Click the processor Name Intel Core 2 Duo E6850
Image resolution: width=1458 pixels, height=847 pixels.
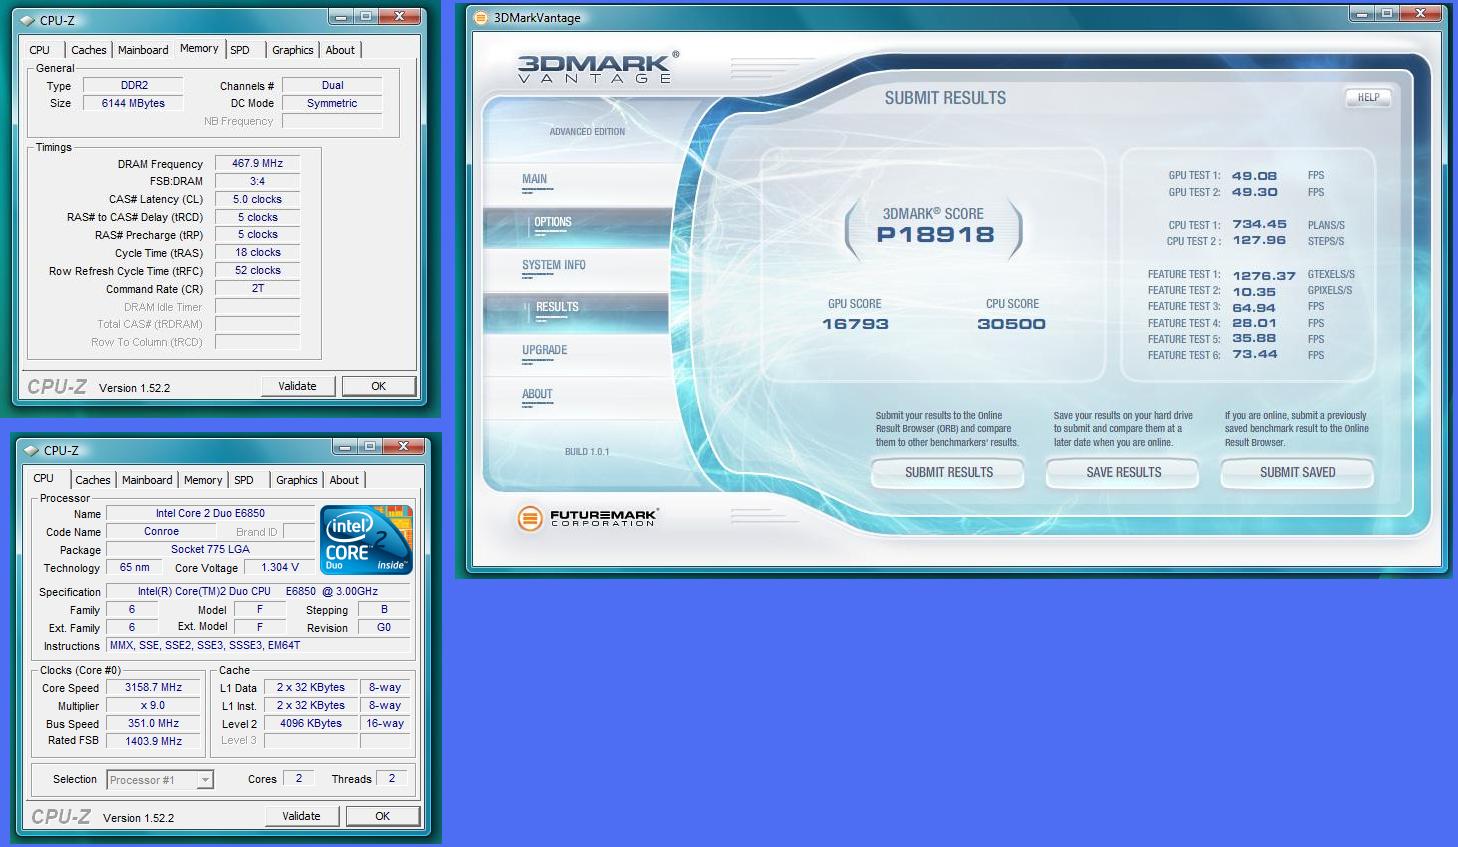point(210,513)
